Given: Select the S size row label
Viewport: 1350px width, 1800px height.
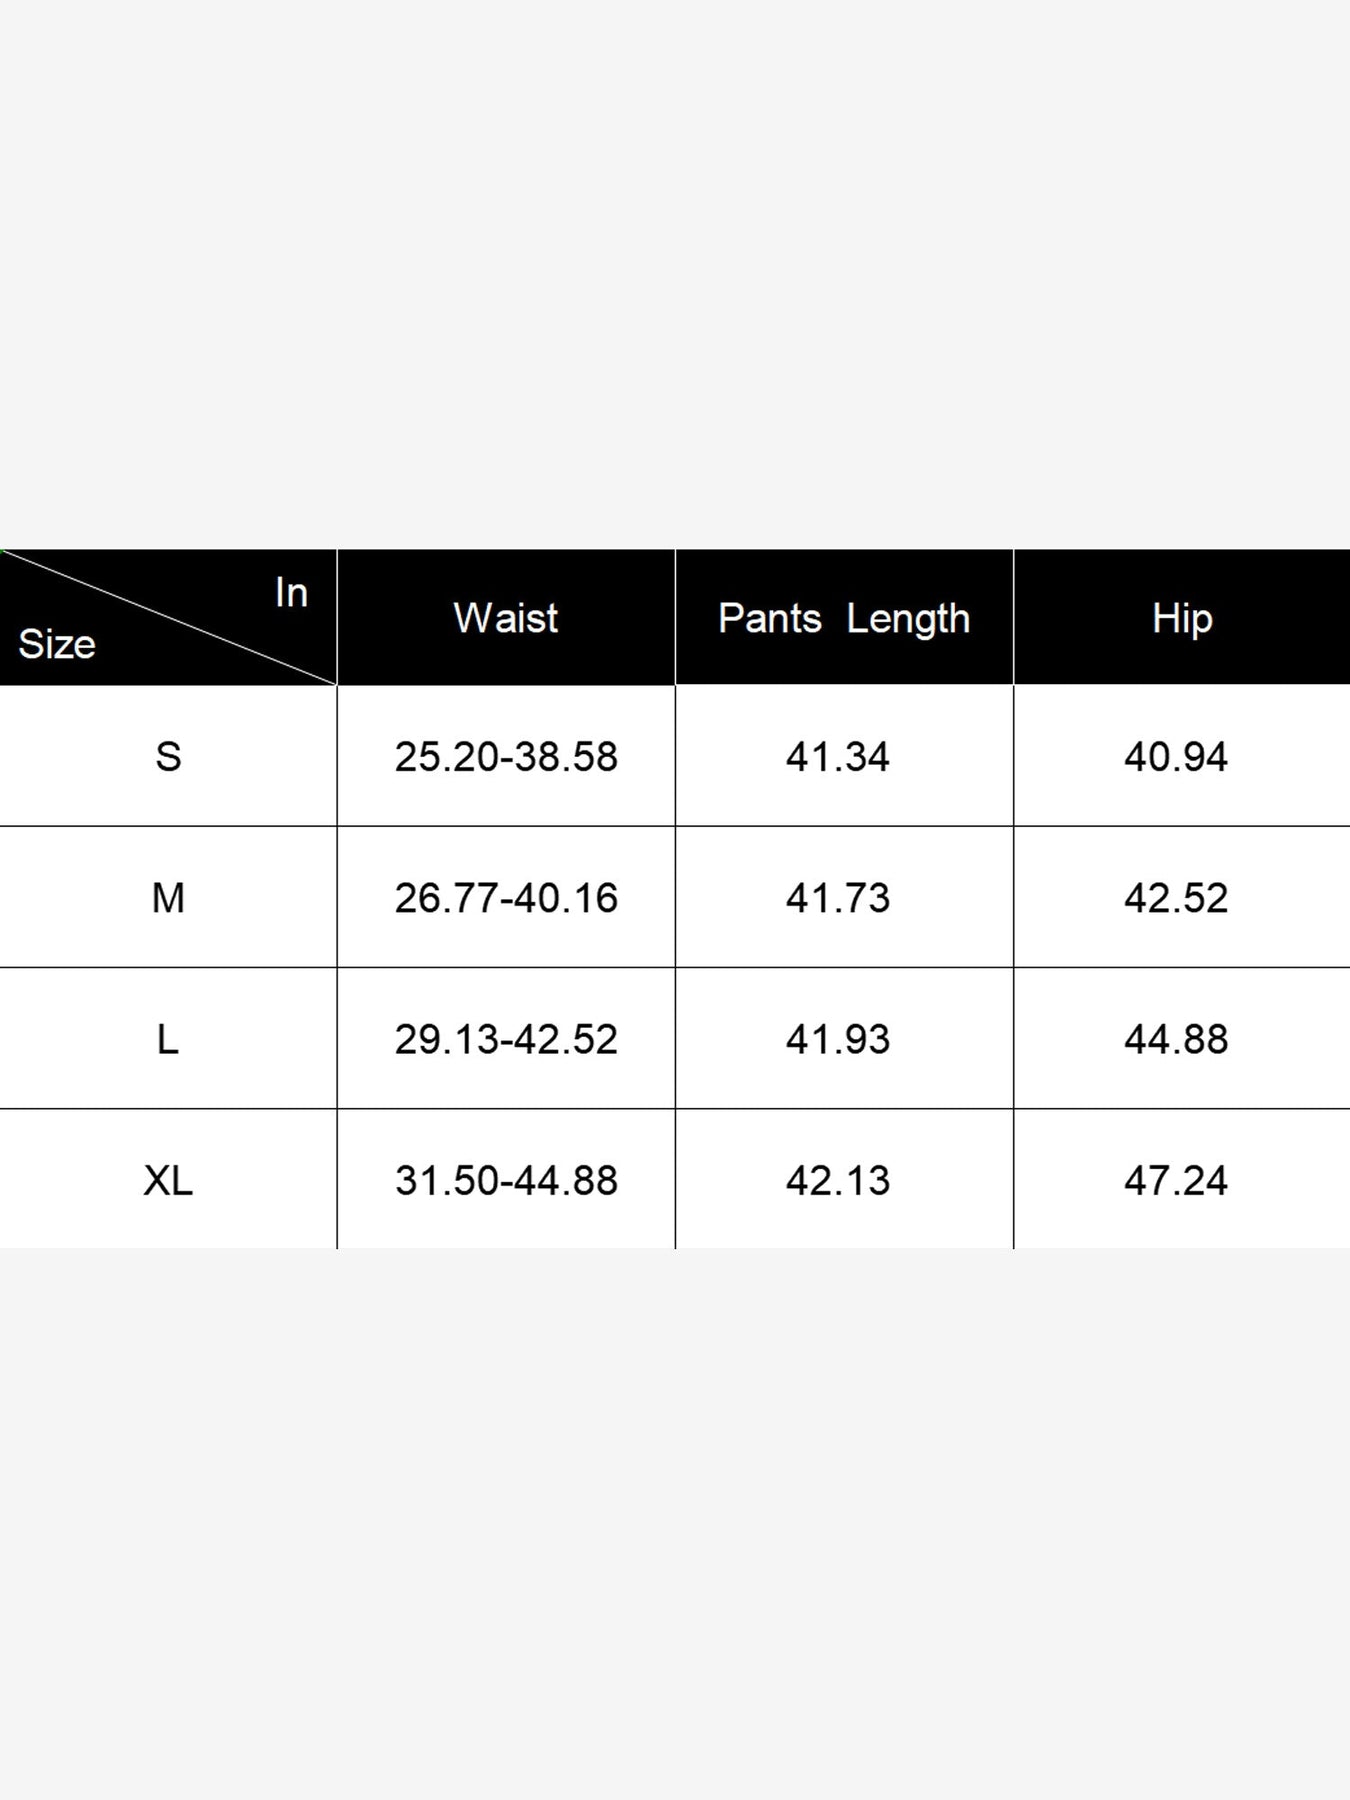Looking at the screenshot, I should click(x=168, y=756).
